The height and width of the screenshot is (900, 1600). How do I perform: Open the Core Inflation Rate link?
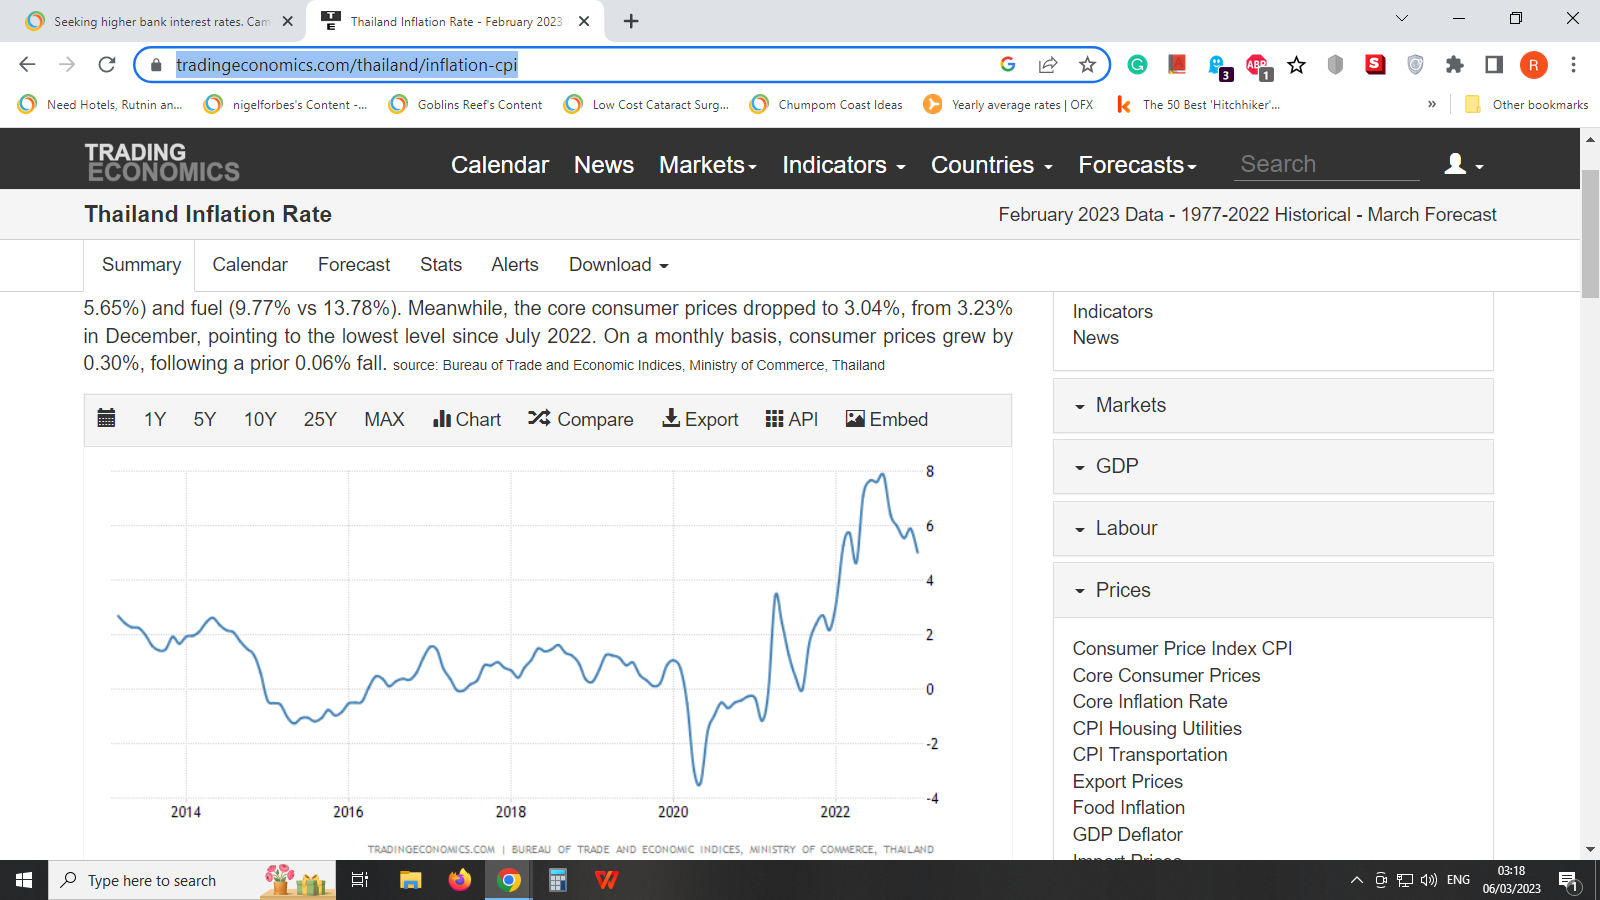[x=1150, y=701]
